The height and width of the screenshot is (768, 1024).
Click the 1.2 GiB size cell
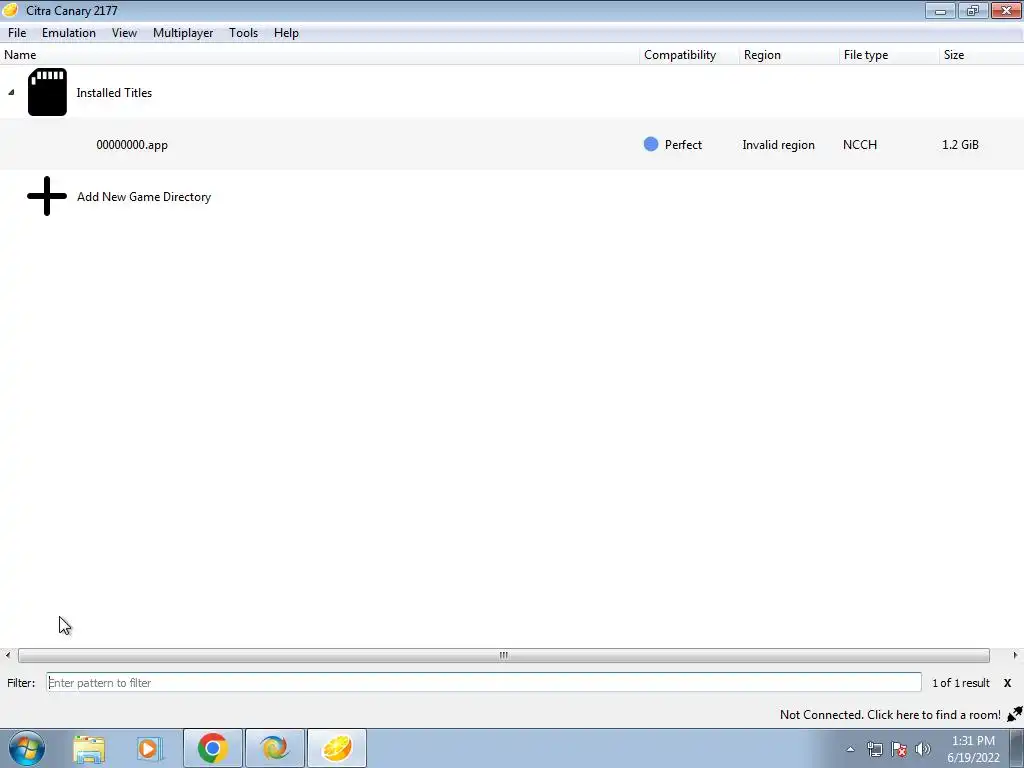pos(960,145)
